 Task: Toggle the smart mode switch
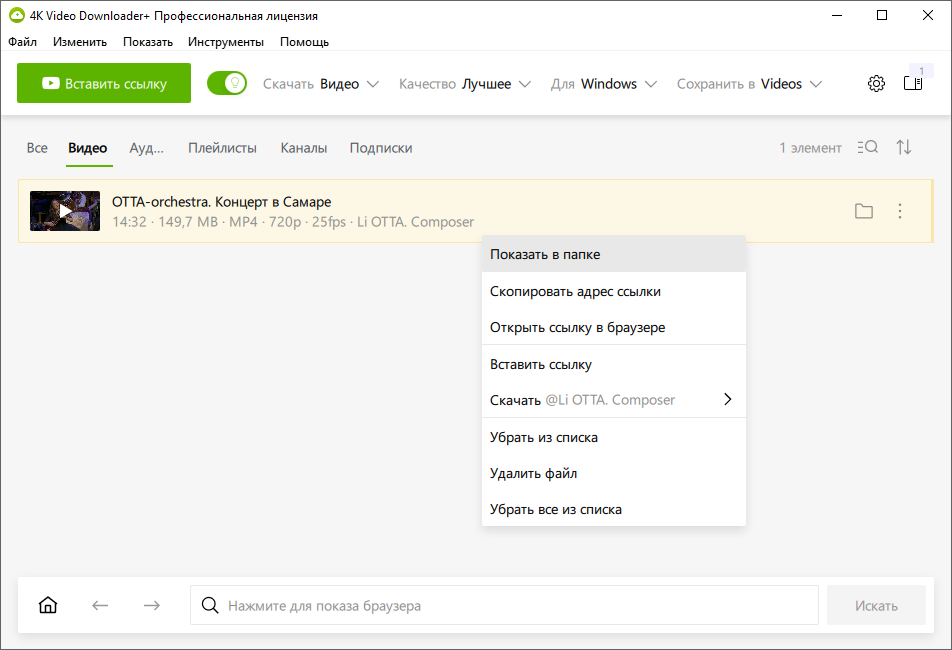(227, 84)
